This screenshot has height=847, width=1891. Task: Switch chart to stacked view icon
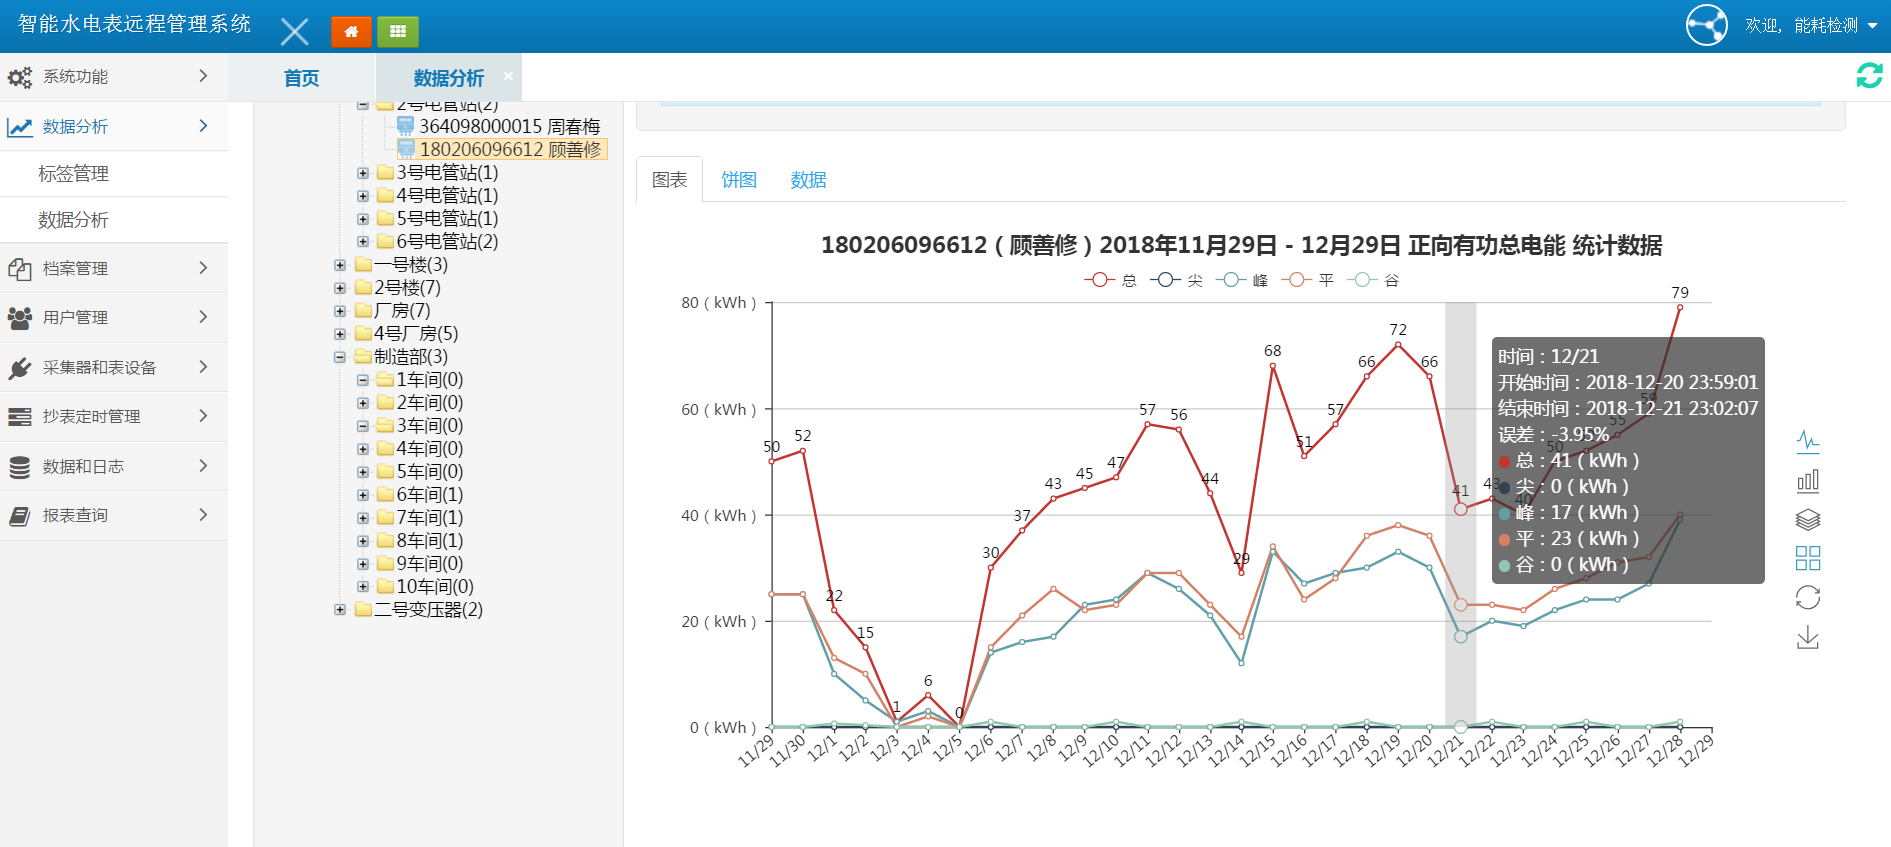[1807, 520]
